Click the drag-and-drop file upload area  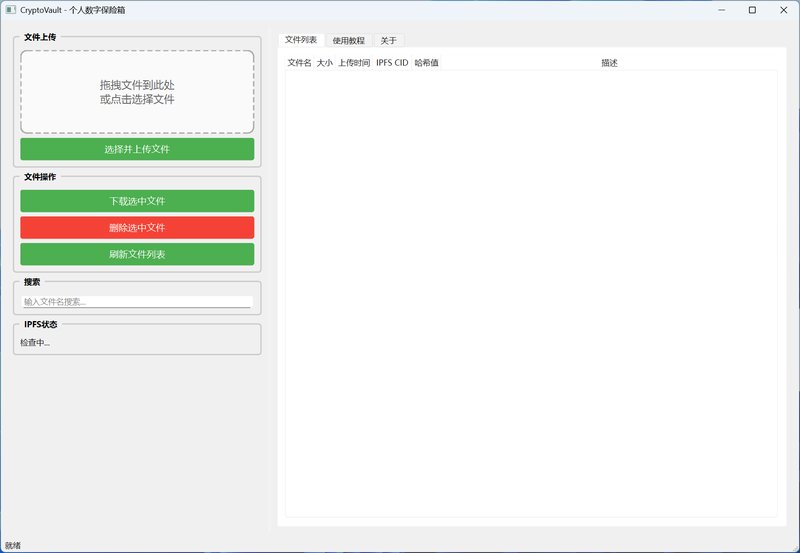point(137,92)
